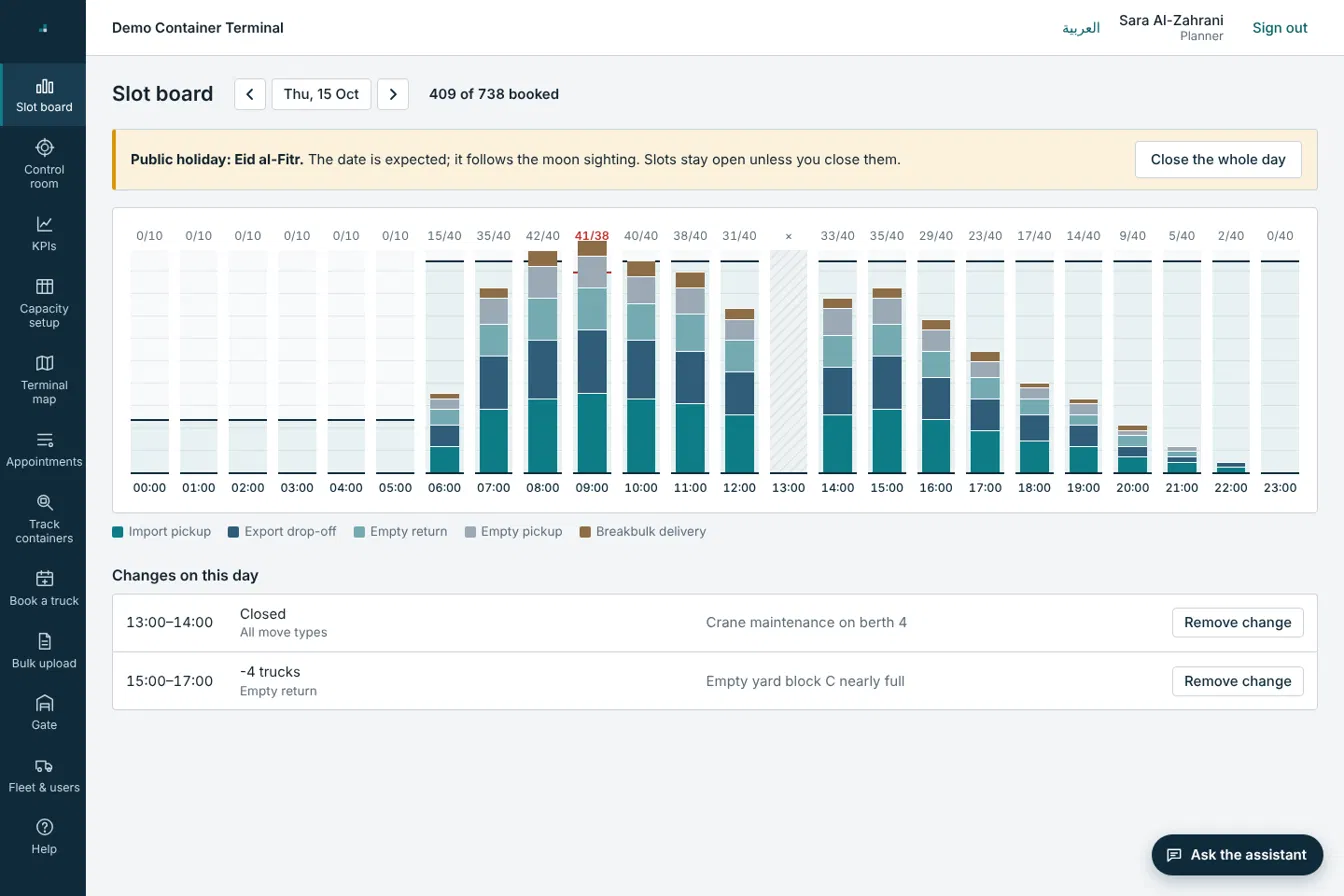Click the Export drop-off legend swatch
The width and height of the screenshot is (1344, 896).
click(x=233, y=532)
